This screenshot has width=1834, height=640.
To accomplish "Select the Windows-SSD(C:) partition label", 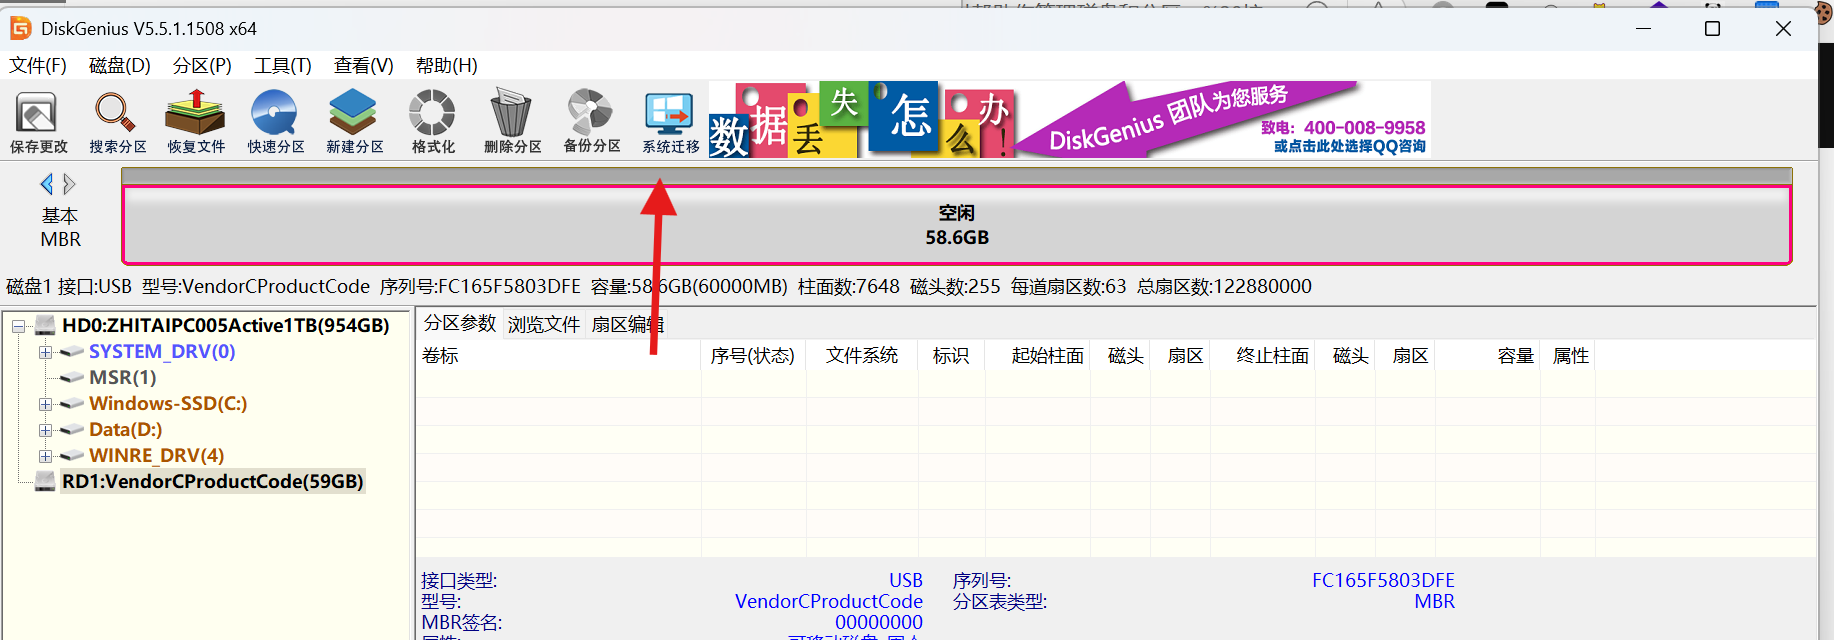I will coord(168,404).
